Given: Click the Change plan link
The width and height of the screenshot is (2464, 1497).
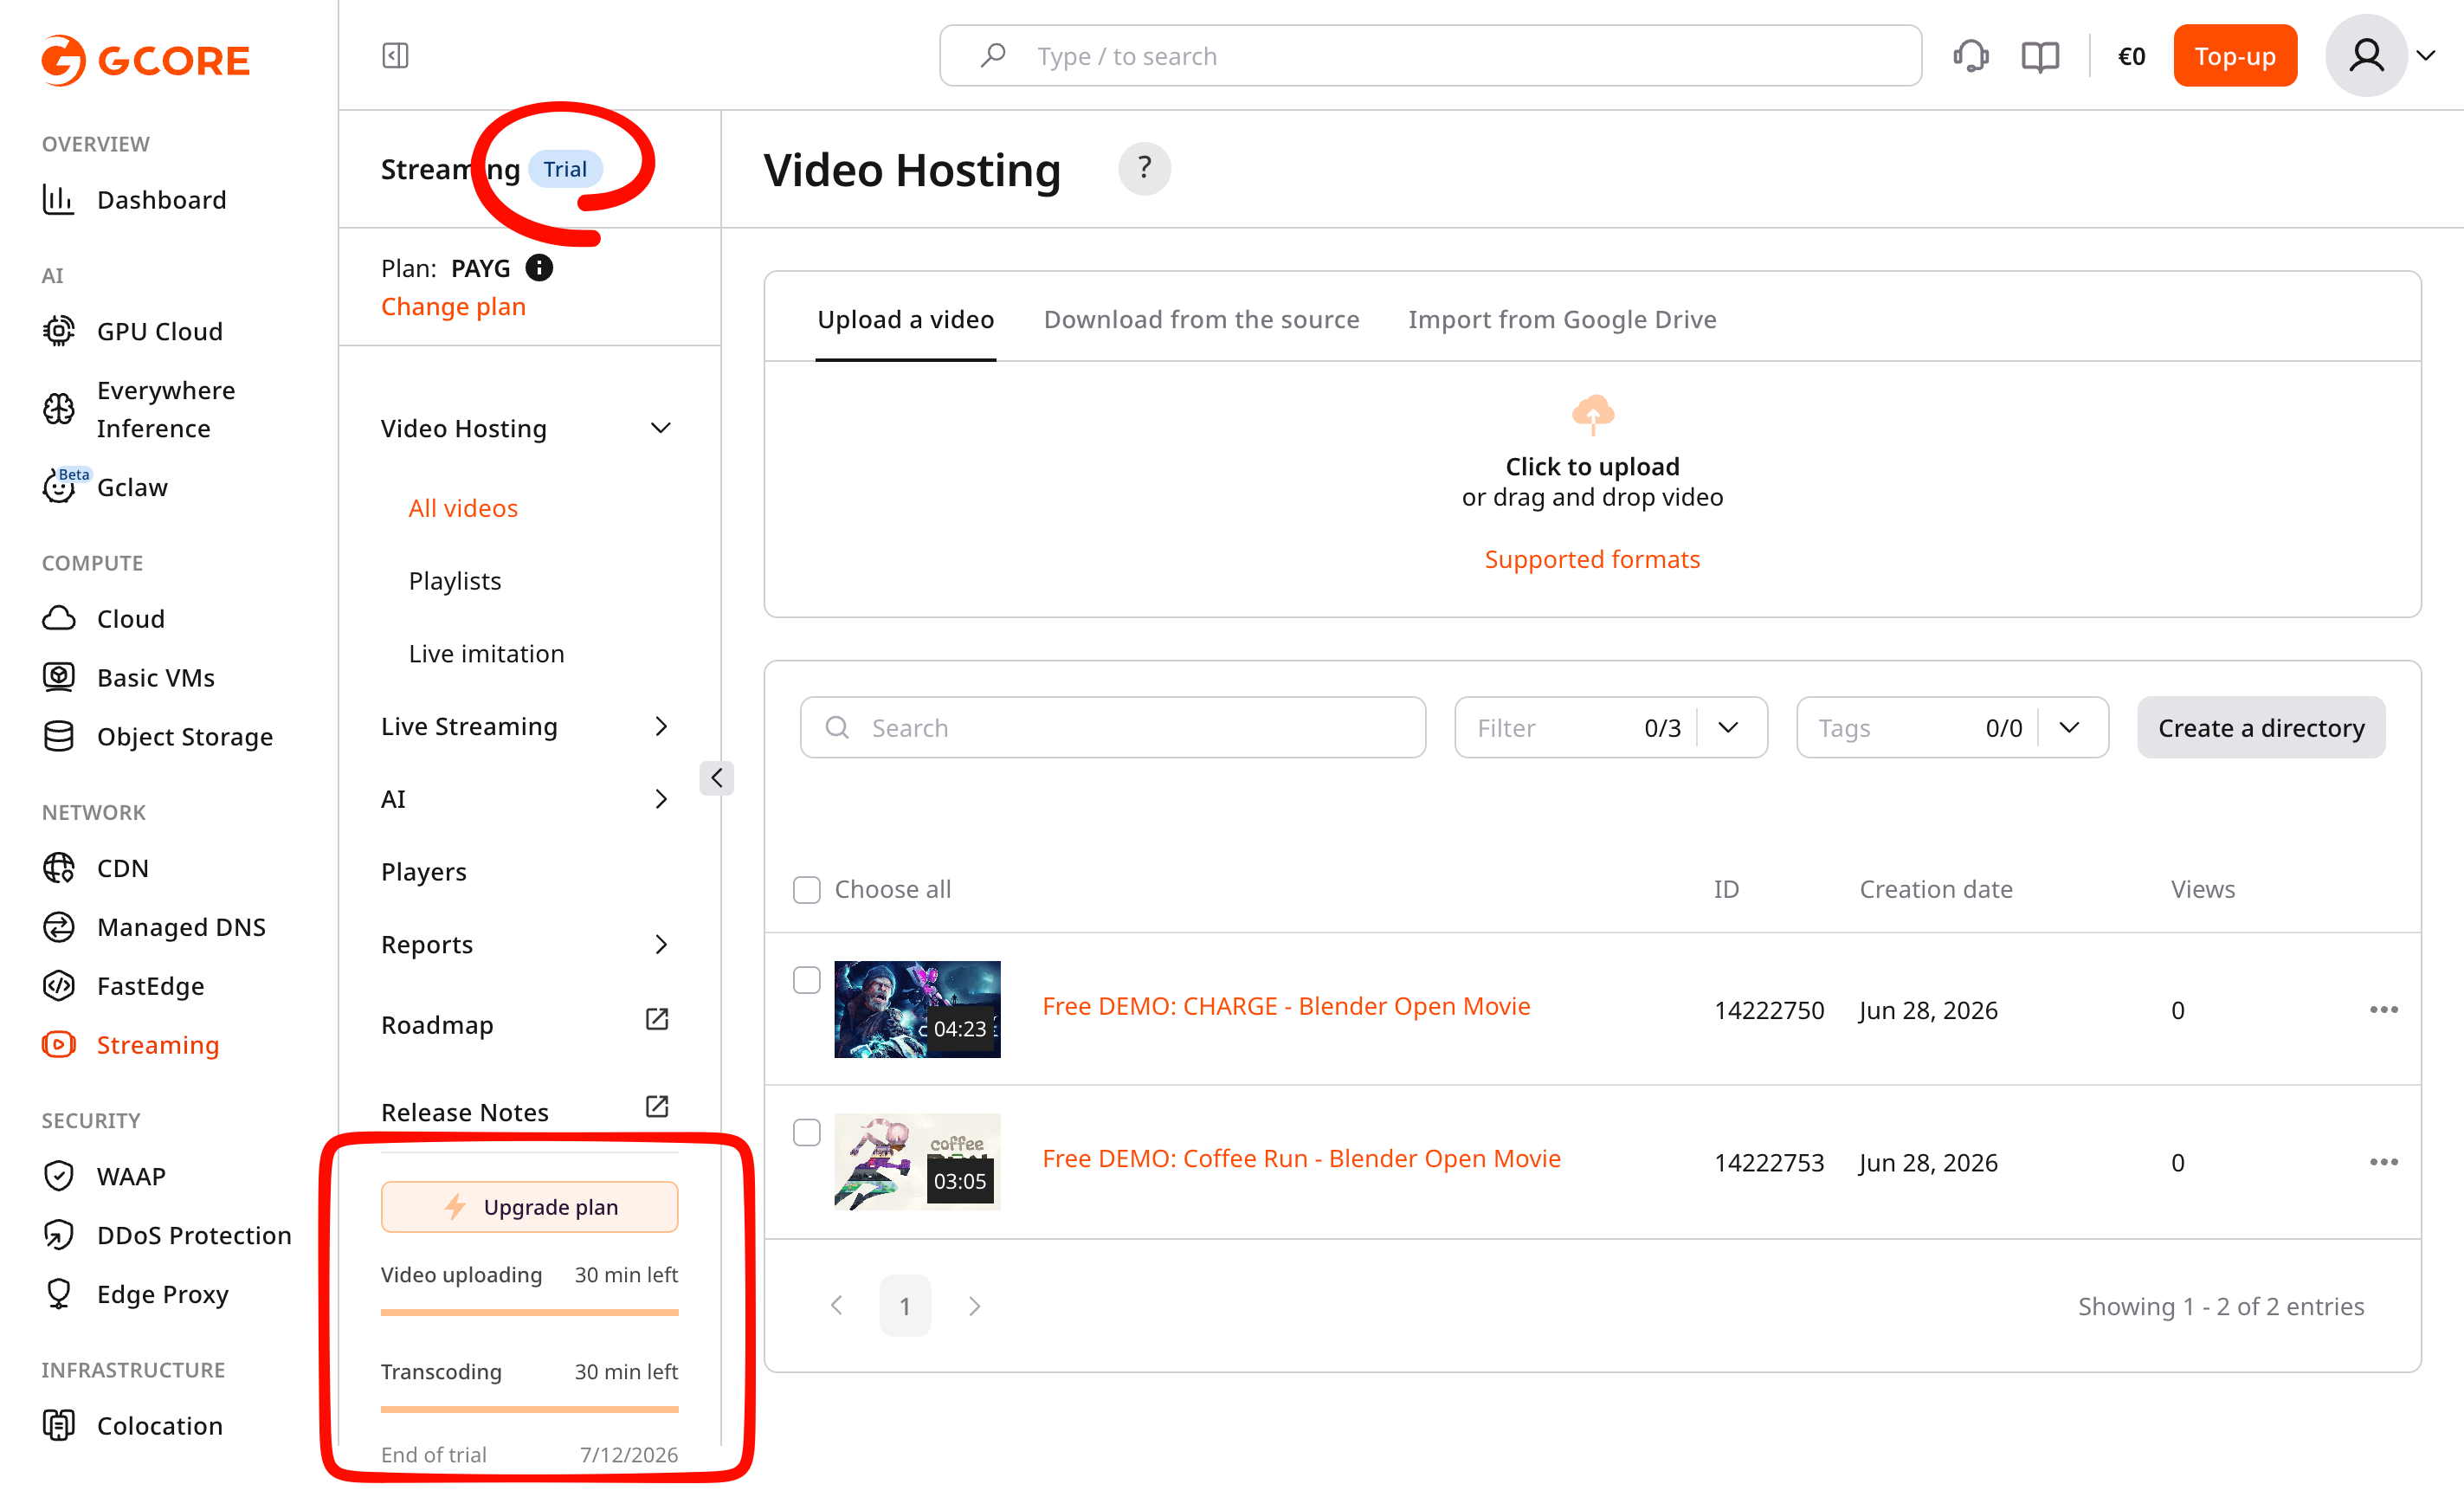Looking at the screenshot, I should coord(453,307).
